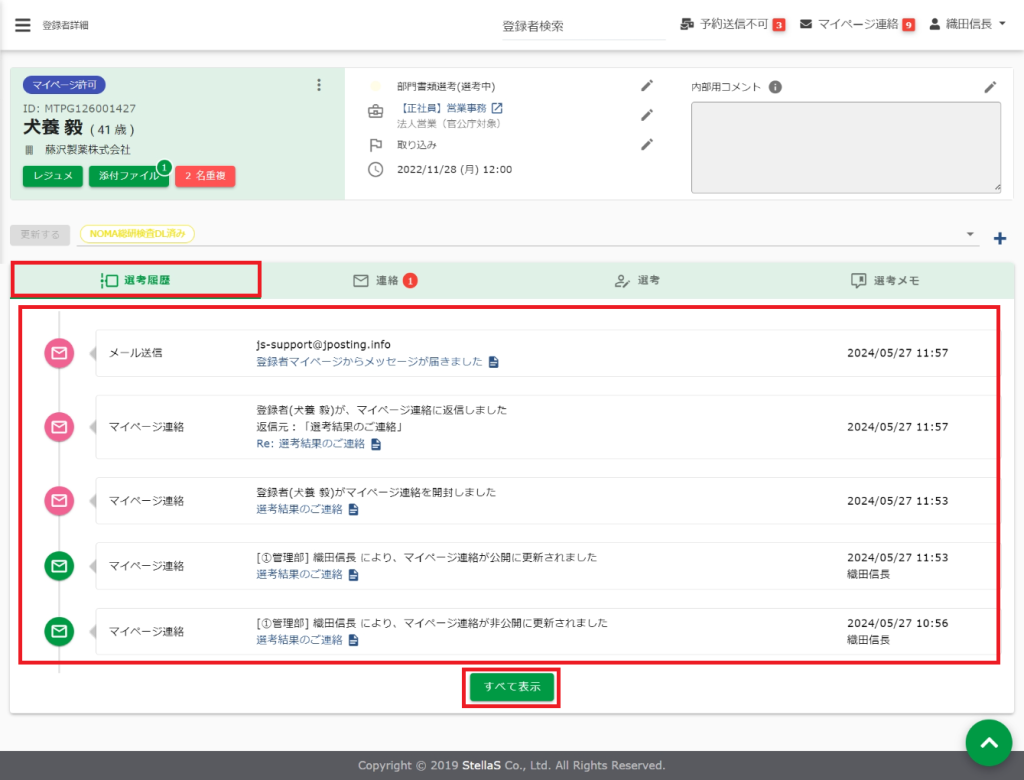Image resolution: width=1024 pixels, height=780 pixels.
Task: Click the three-dot menu on candidate card
Action: pos(319,85)
